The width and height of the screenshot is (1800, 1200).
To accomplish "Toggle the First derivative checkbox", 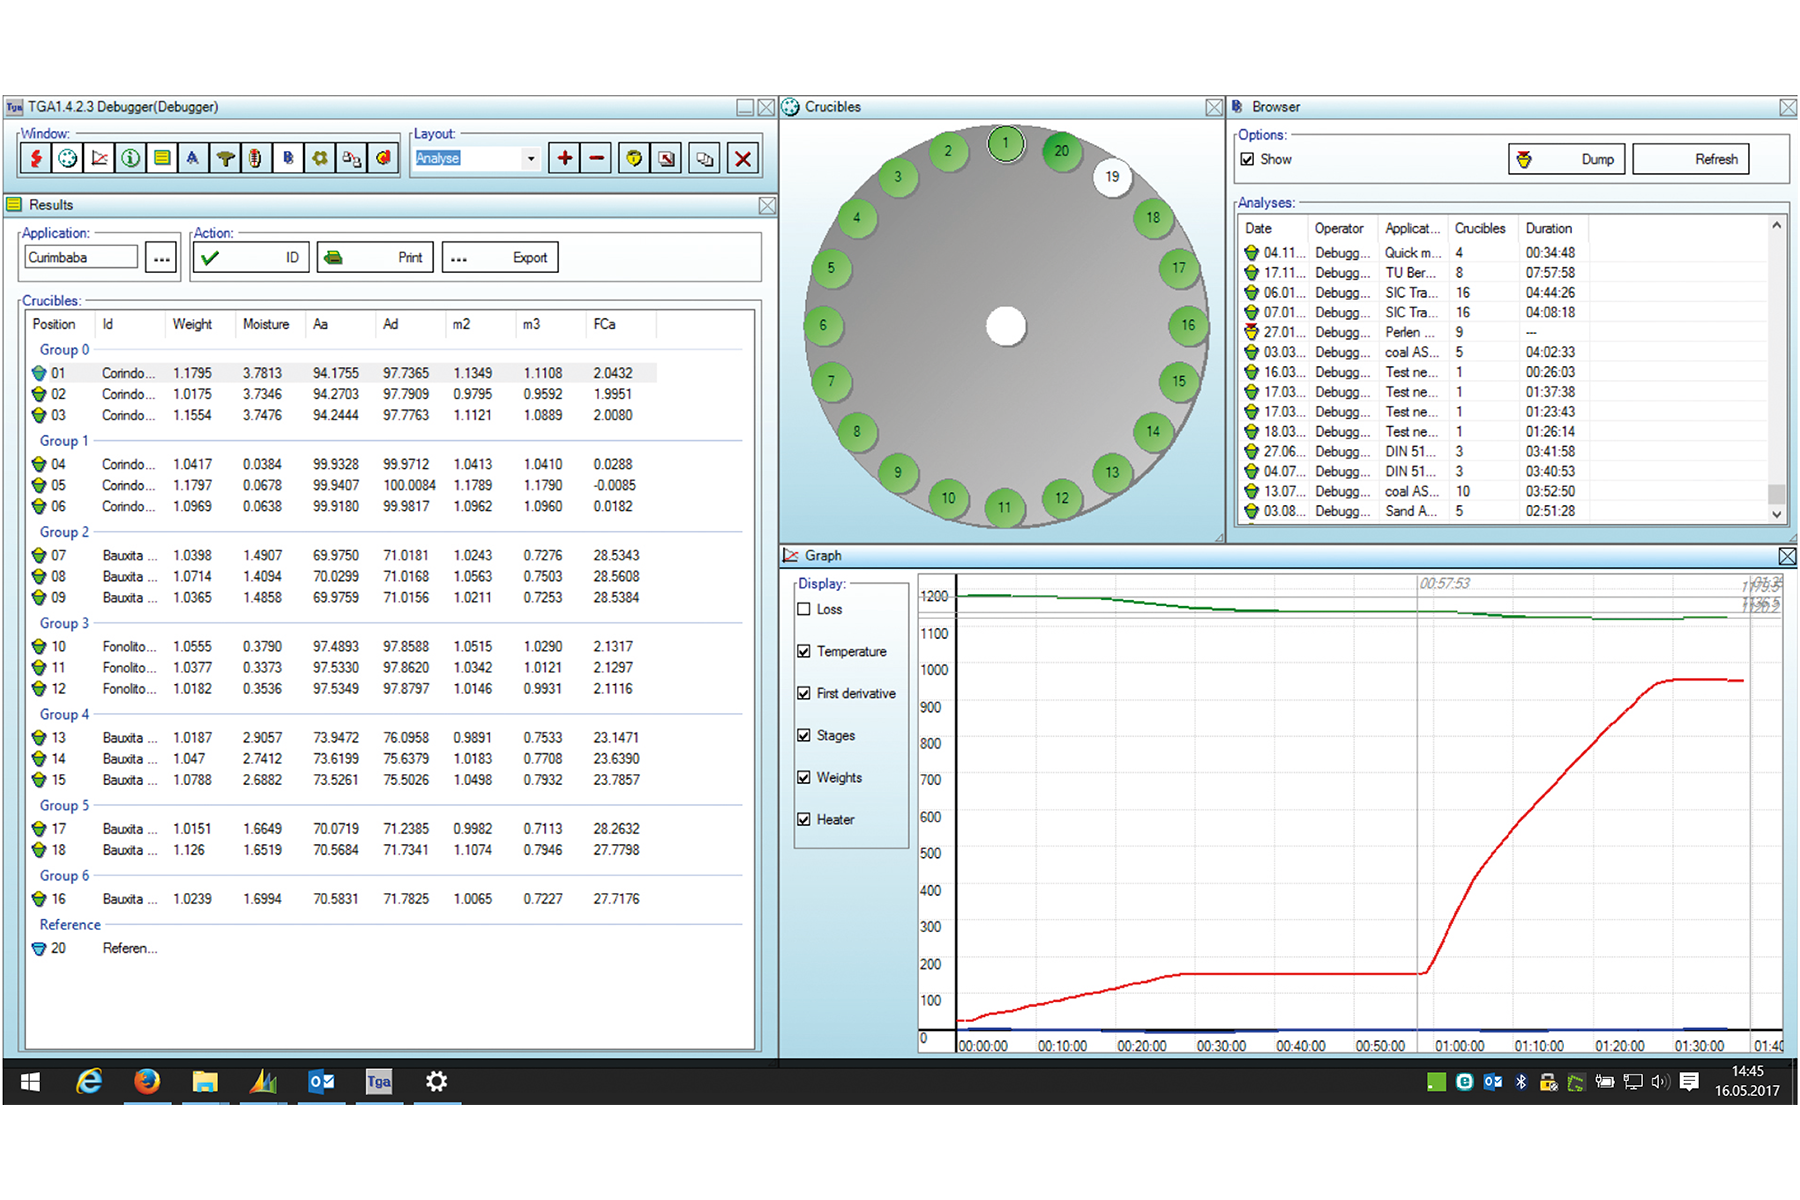I will 804,693.
